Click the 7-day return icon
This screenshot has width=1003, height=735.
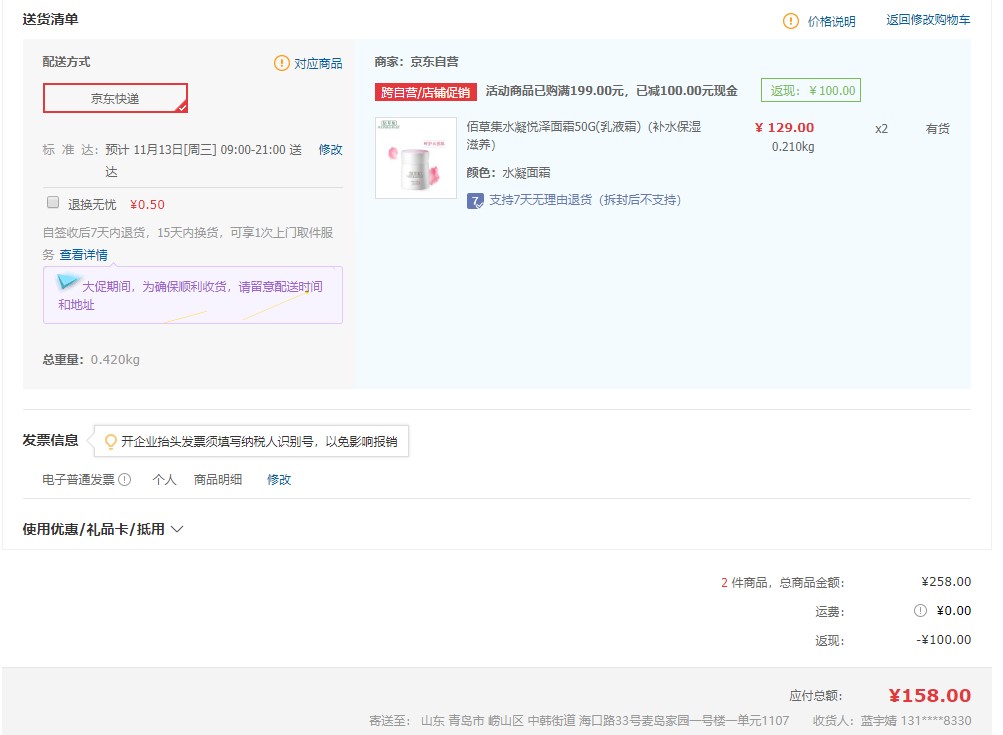[x=475, y=201]
